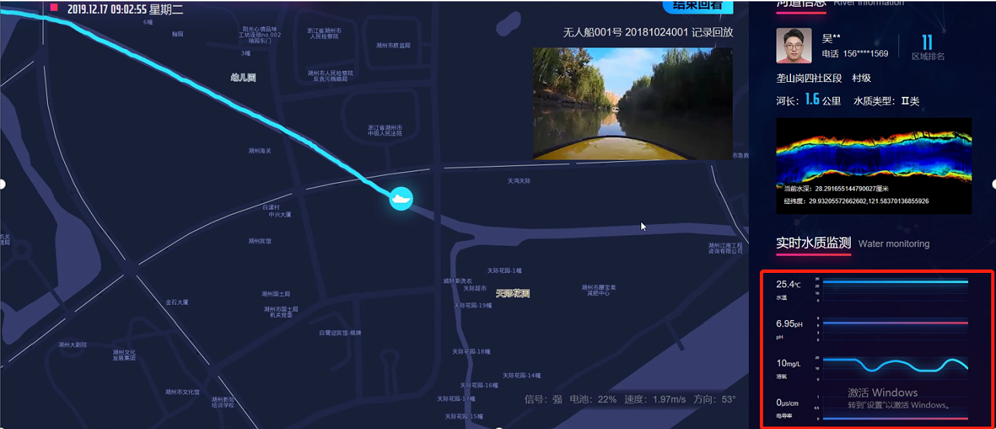Click the unmanned boat marker on map

click(401, 198)
